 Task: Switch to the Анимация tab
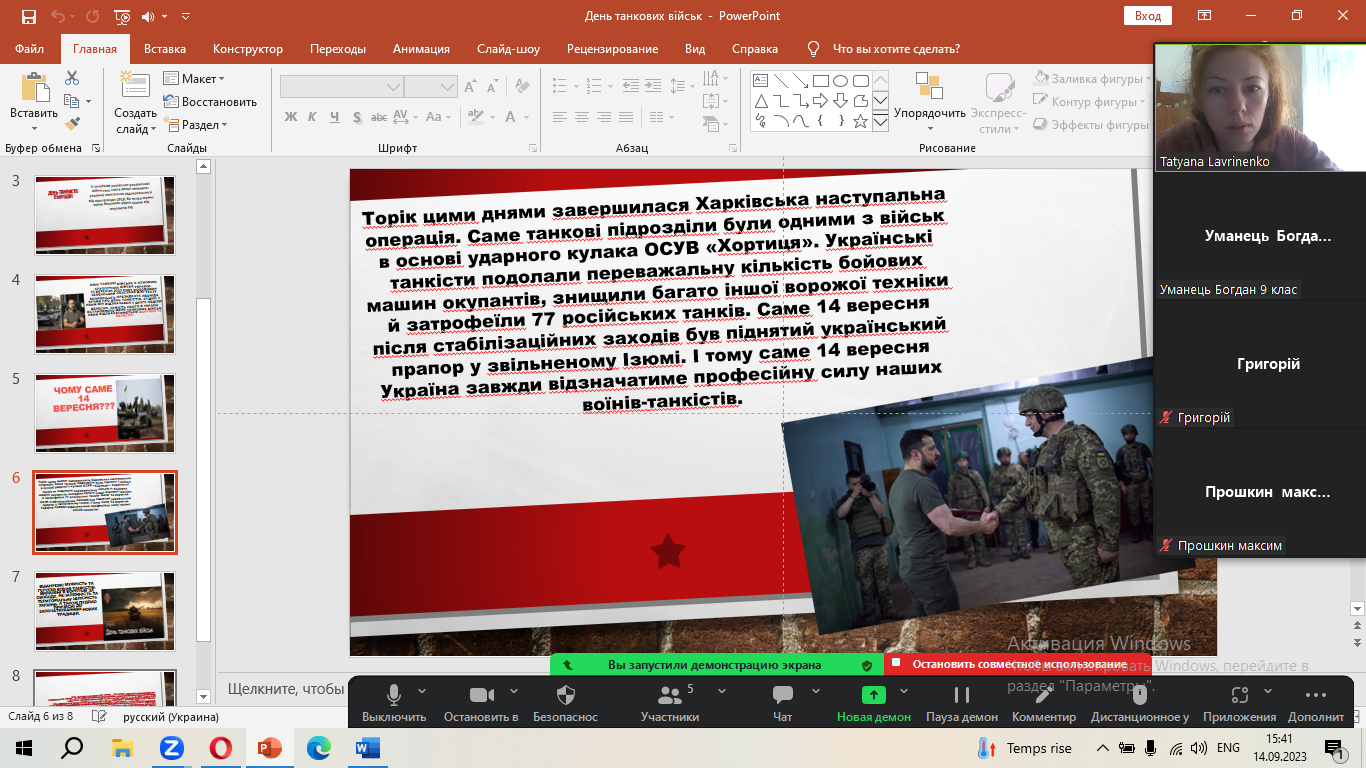pos(421,49)
